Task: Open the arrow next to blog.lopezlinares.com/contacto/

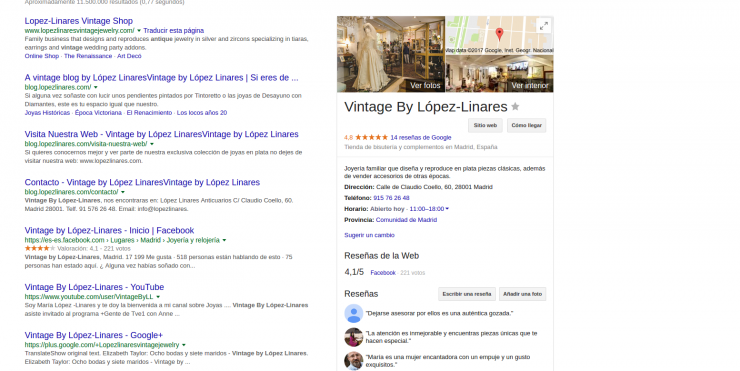Action: (123, 192)
